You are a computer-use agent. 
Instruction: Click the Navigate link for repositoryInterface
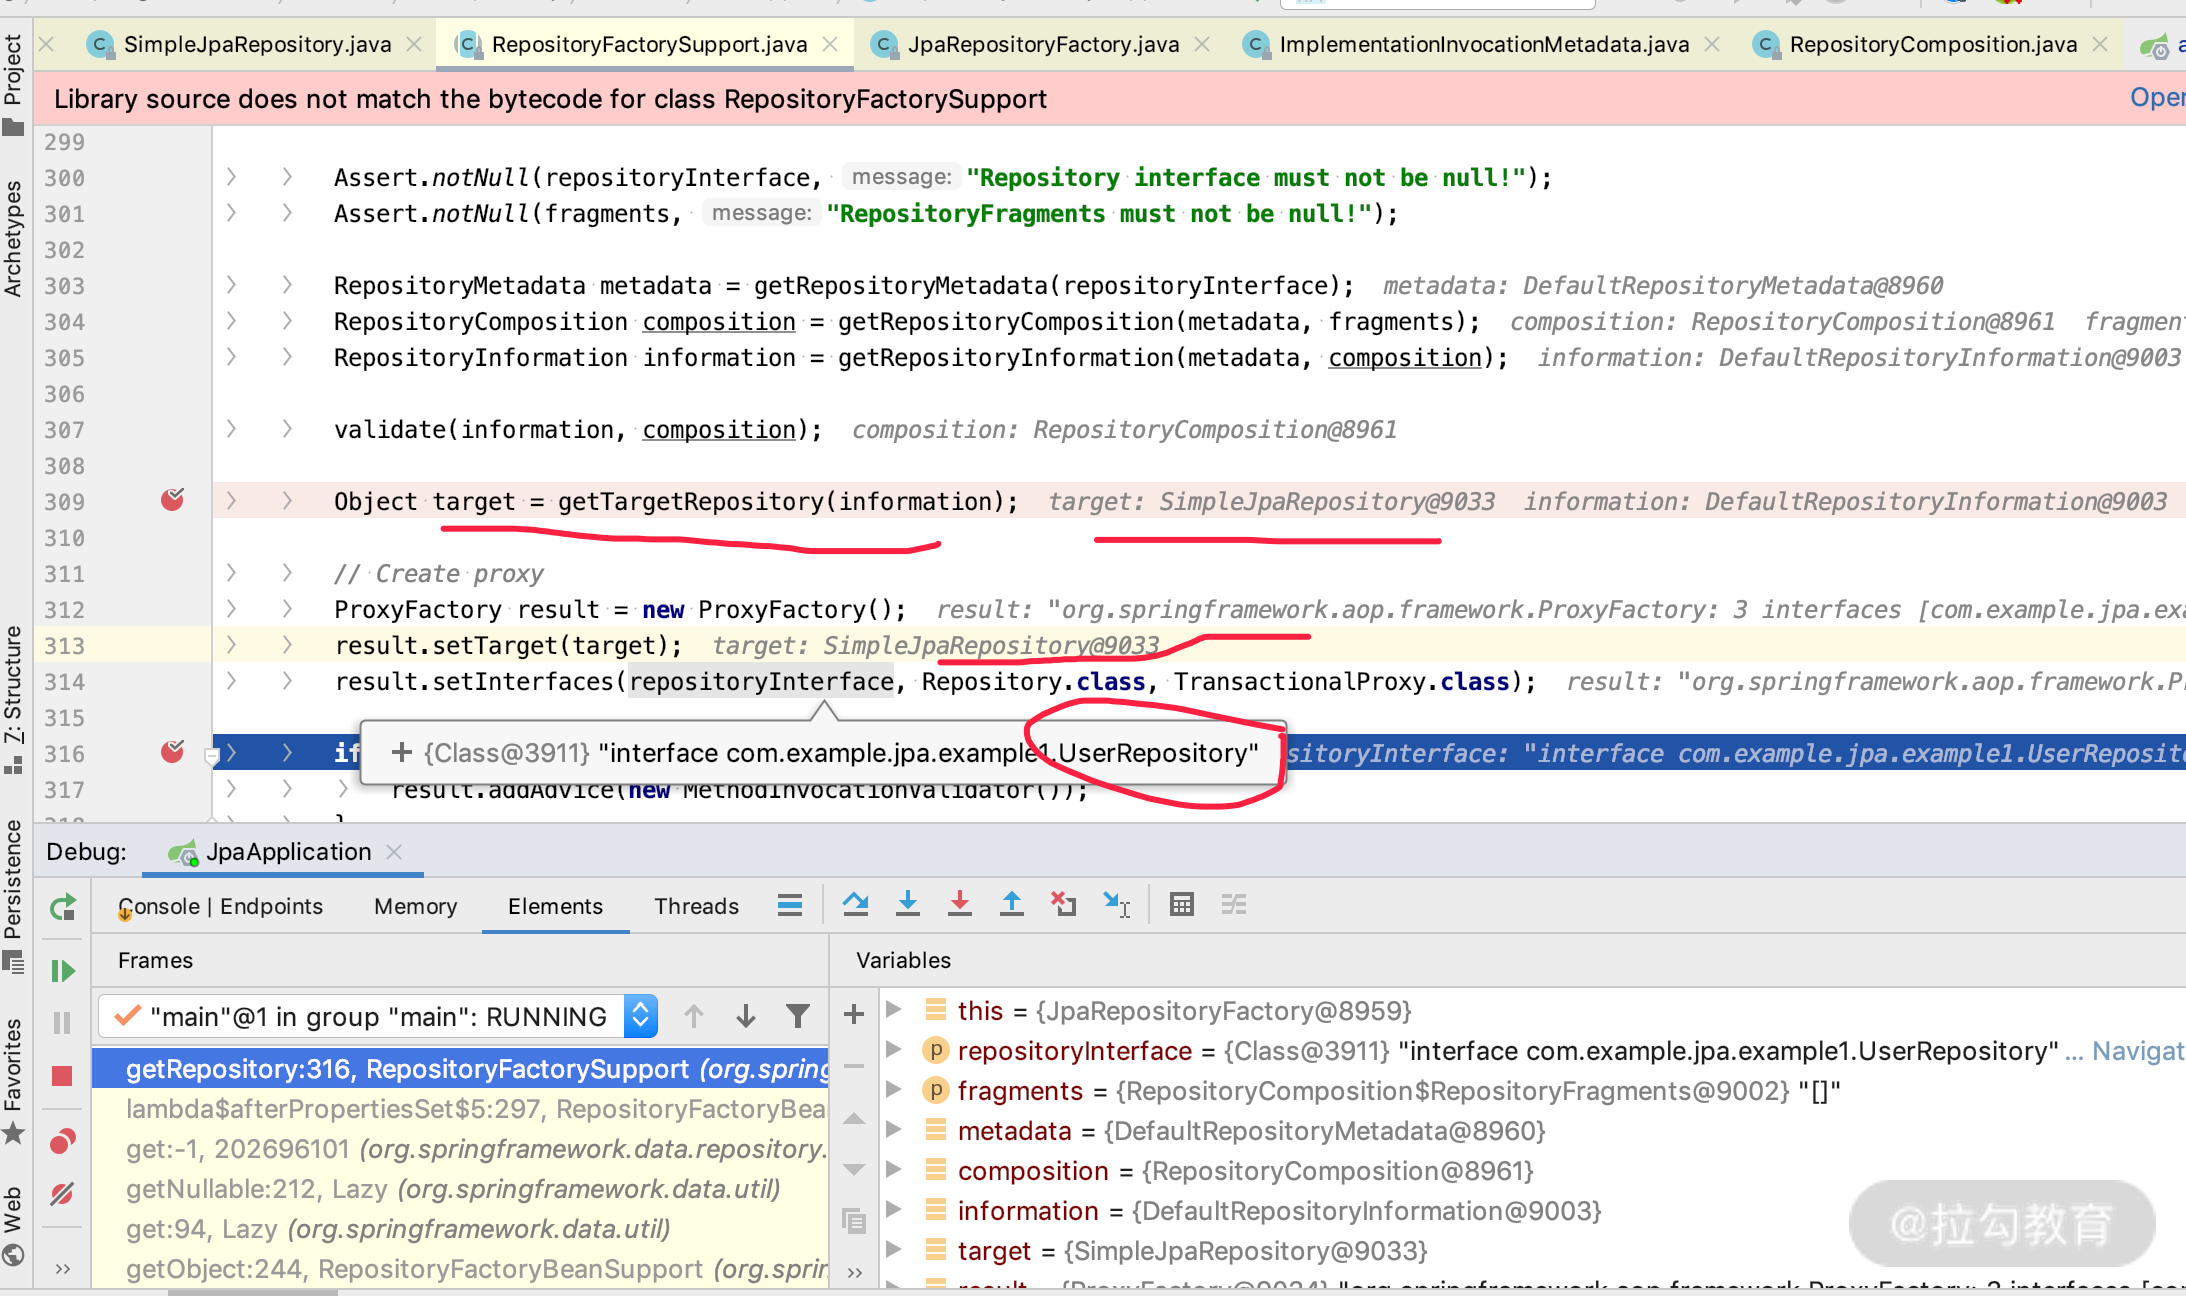(2137, 1051)
